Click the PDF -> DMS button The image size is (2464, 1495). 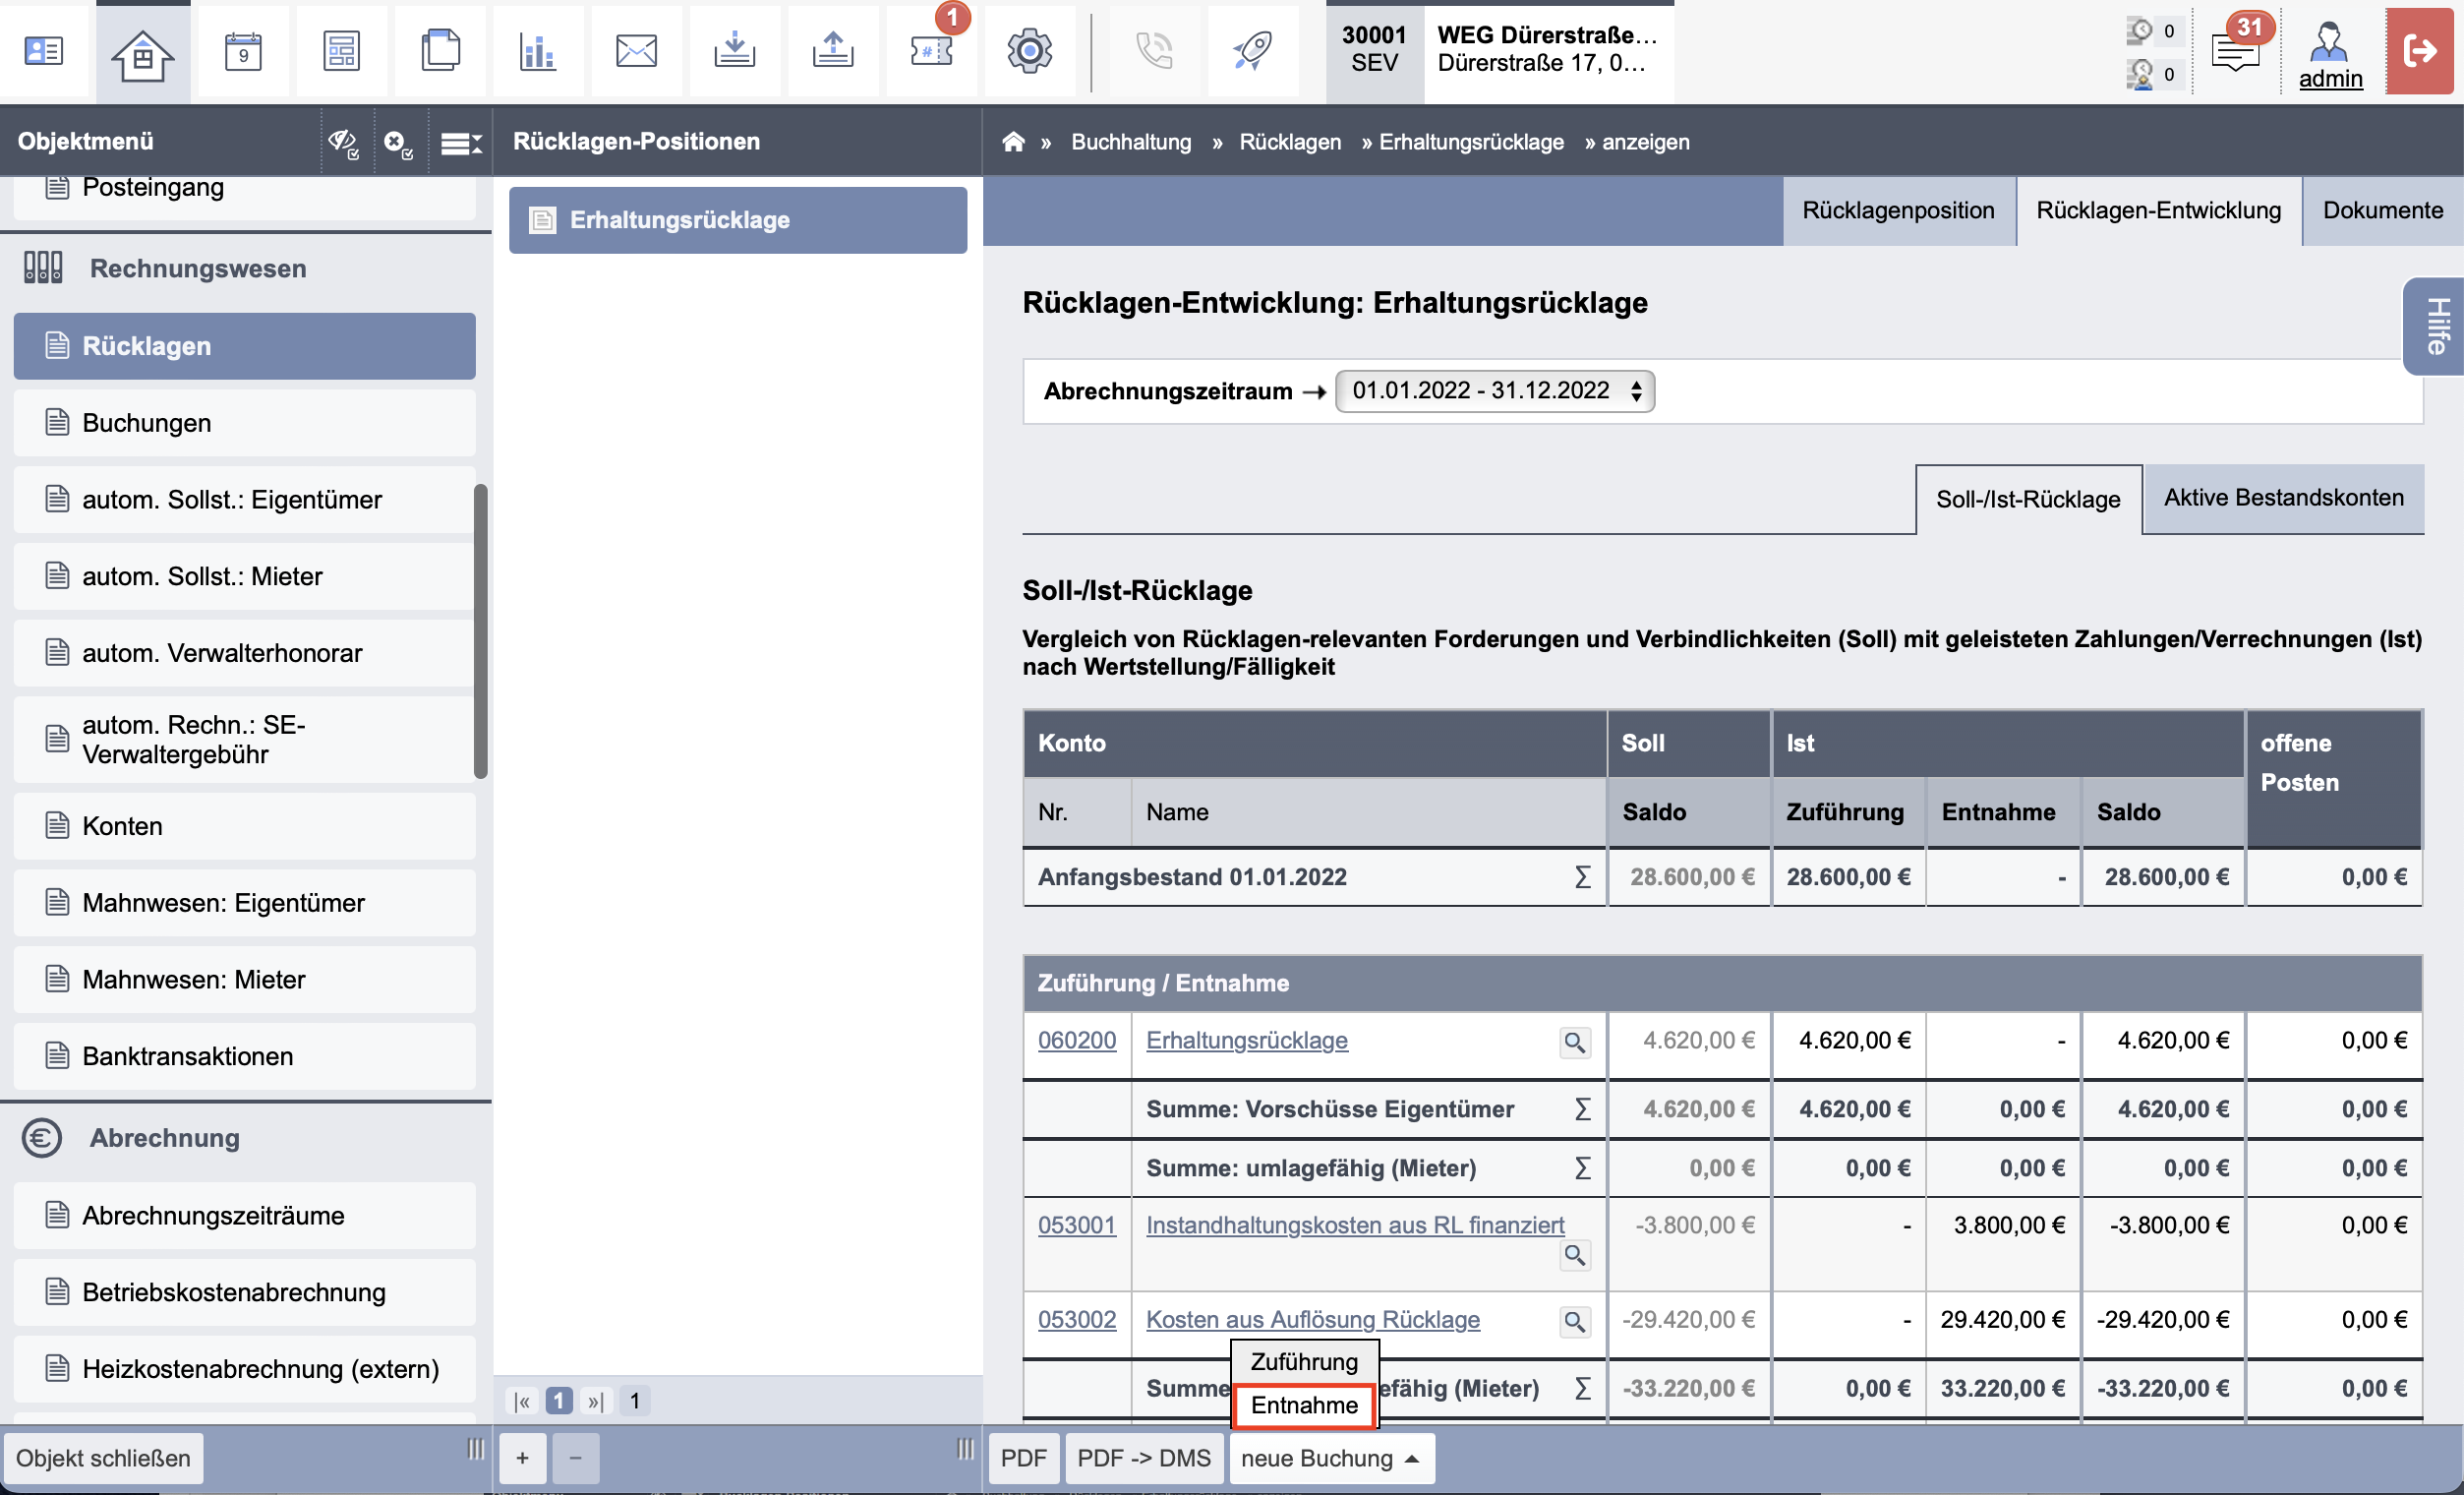tap(1144, 1458)
